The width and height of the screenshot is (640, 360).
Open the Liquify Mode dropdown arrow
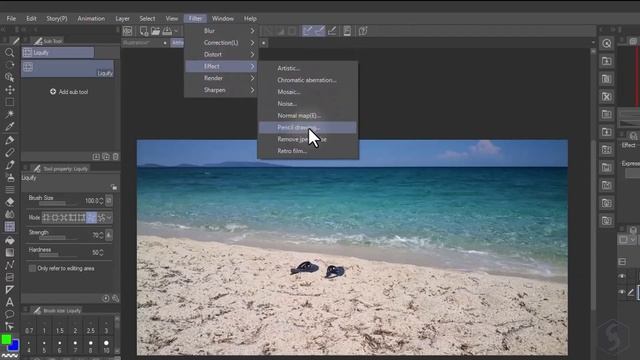109,218
